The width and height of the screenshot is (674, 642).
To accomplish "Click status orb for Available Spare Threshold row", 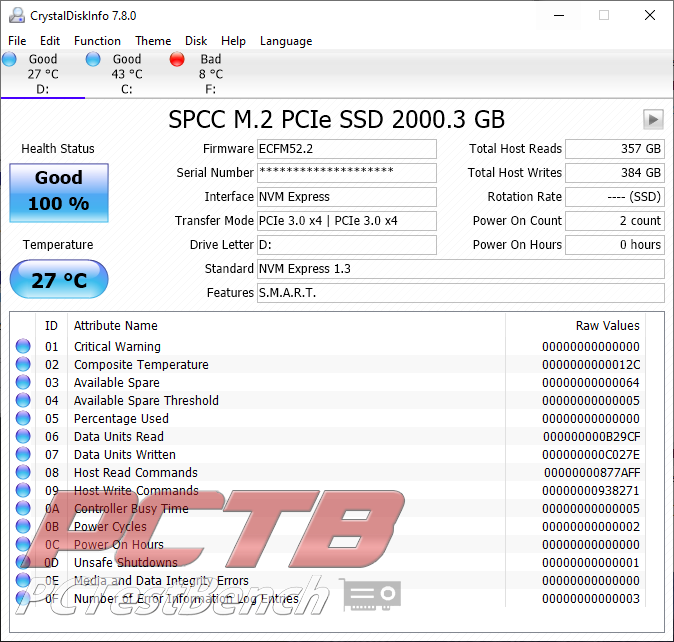I will tap(23, 400).
